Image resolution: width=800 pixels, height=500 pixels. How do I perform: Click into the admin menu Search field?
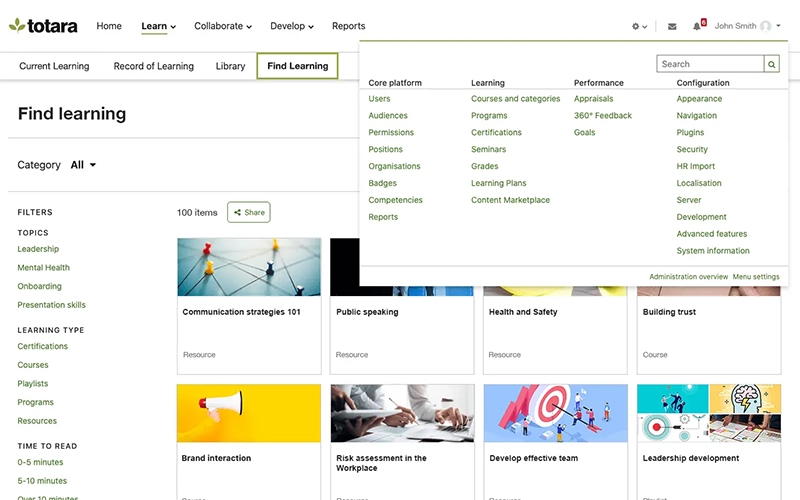click(710, 64)
